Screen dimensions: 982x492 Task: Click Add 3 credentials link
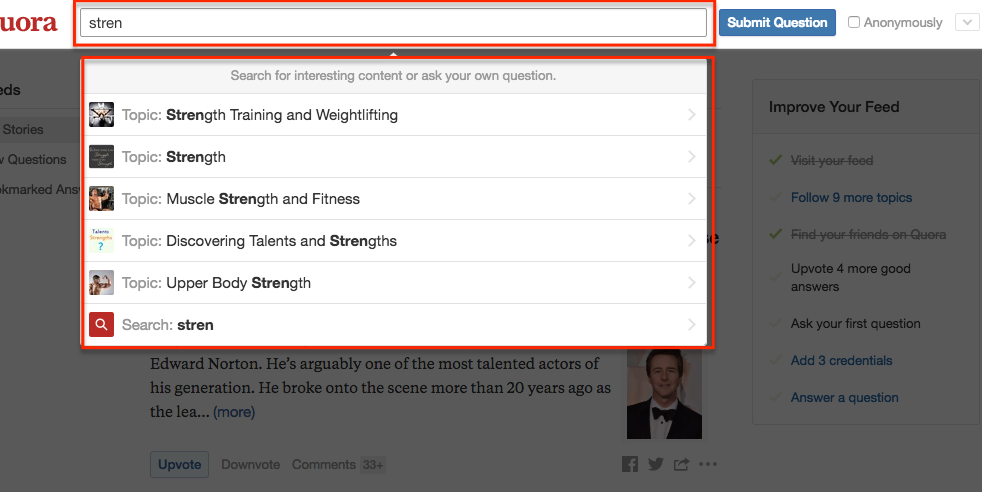[x=842, y=361]
